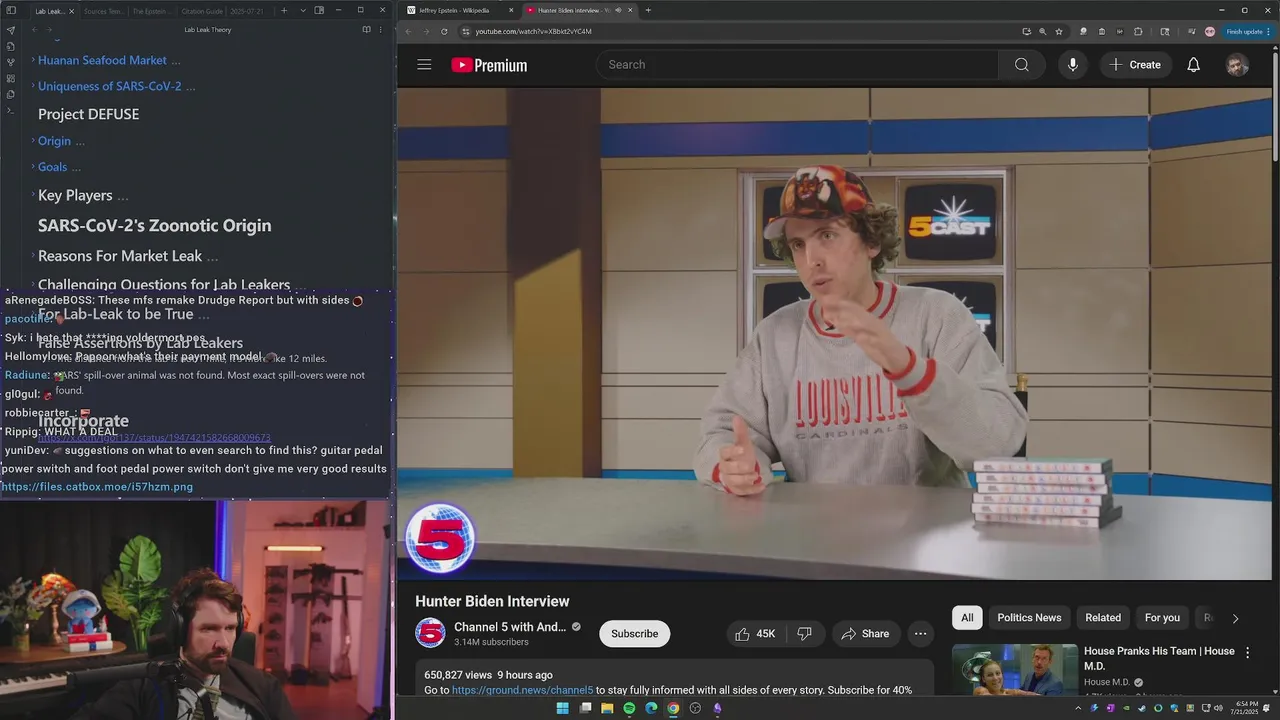Reload the YouTube page
This screenshot has width=1280, height=720.
[444, 31]
